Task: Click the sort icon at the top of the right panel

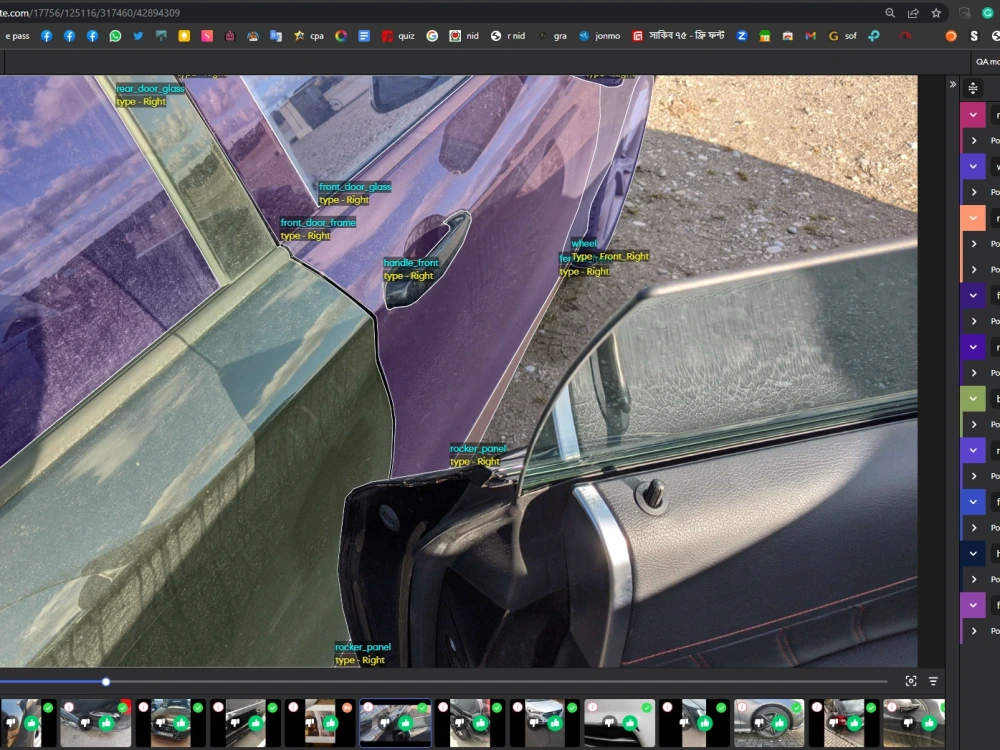Action: pyautogui.click(x=973, y=88)
